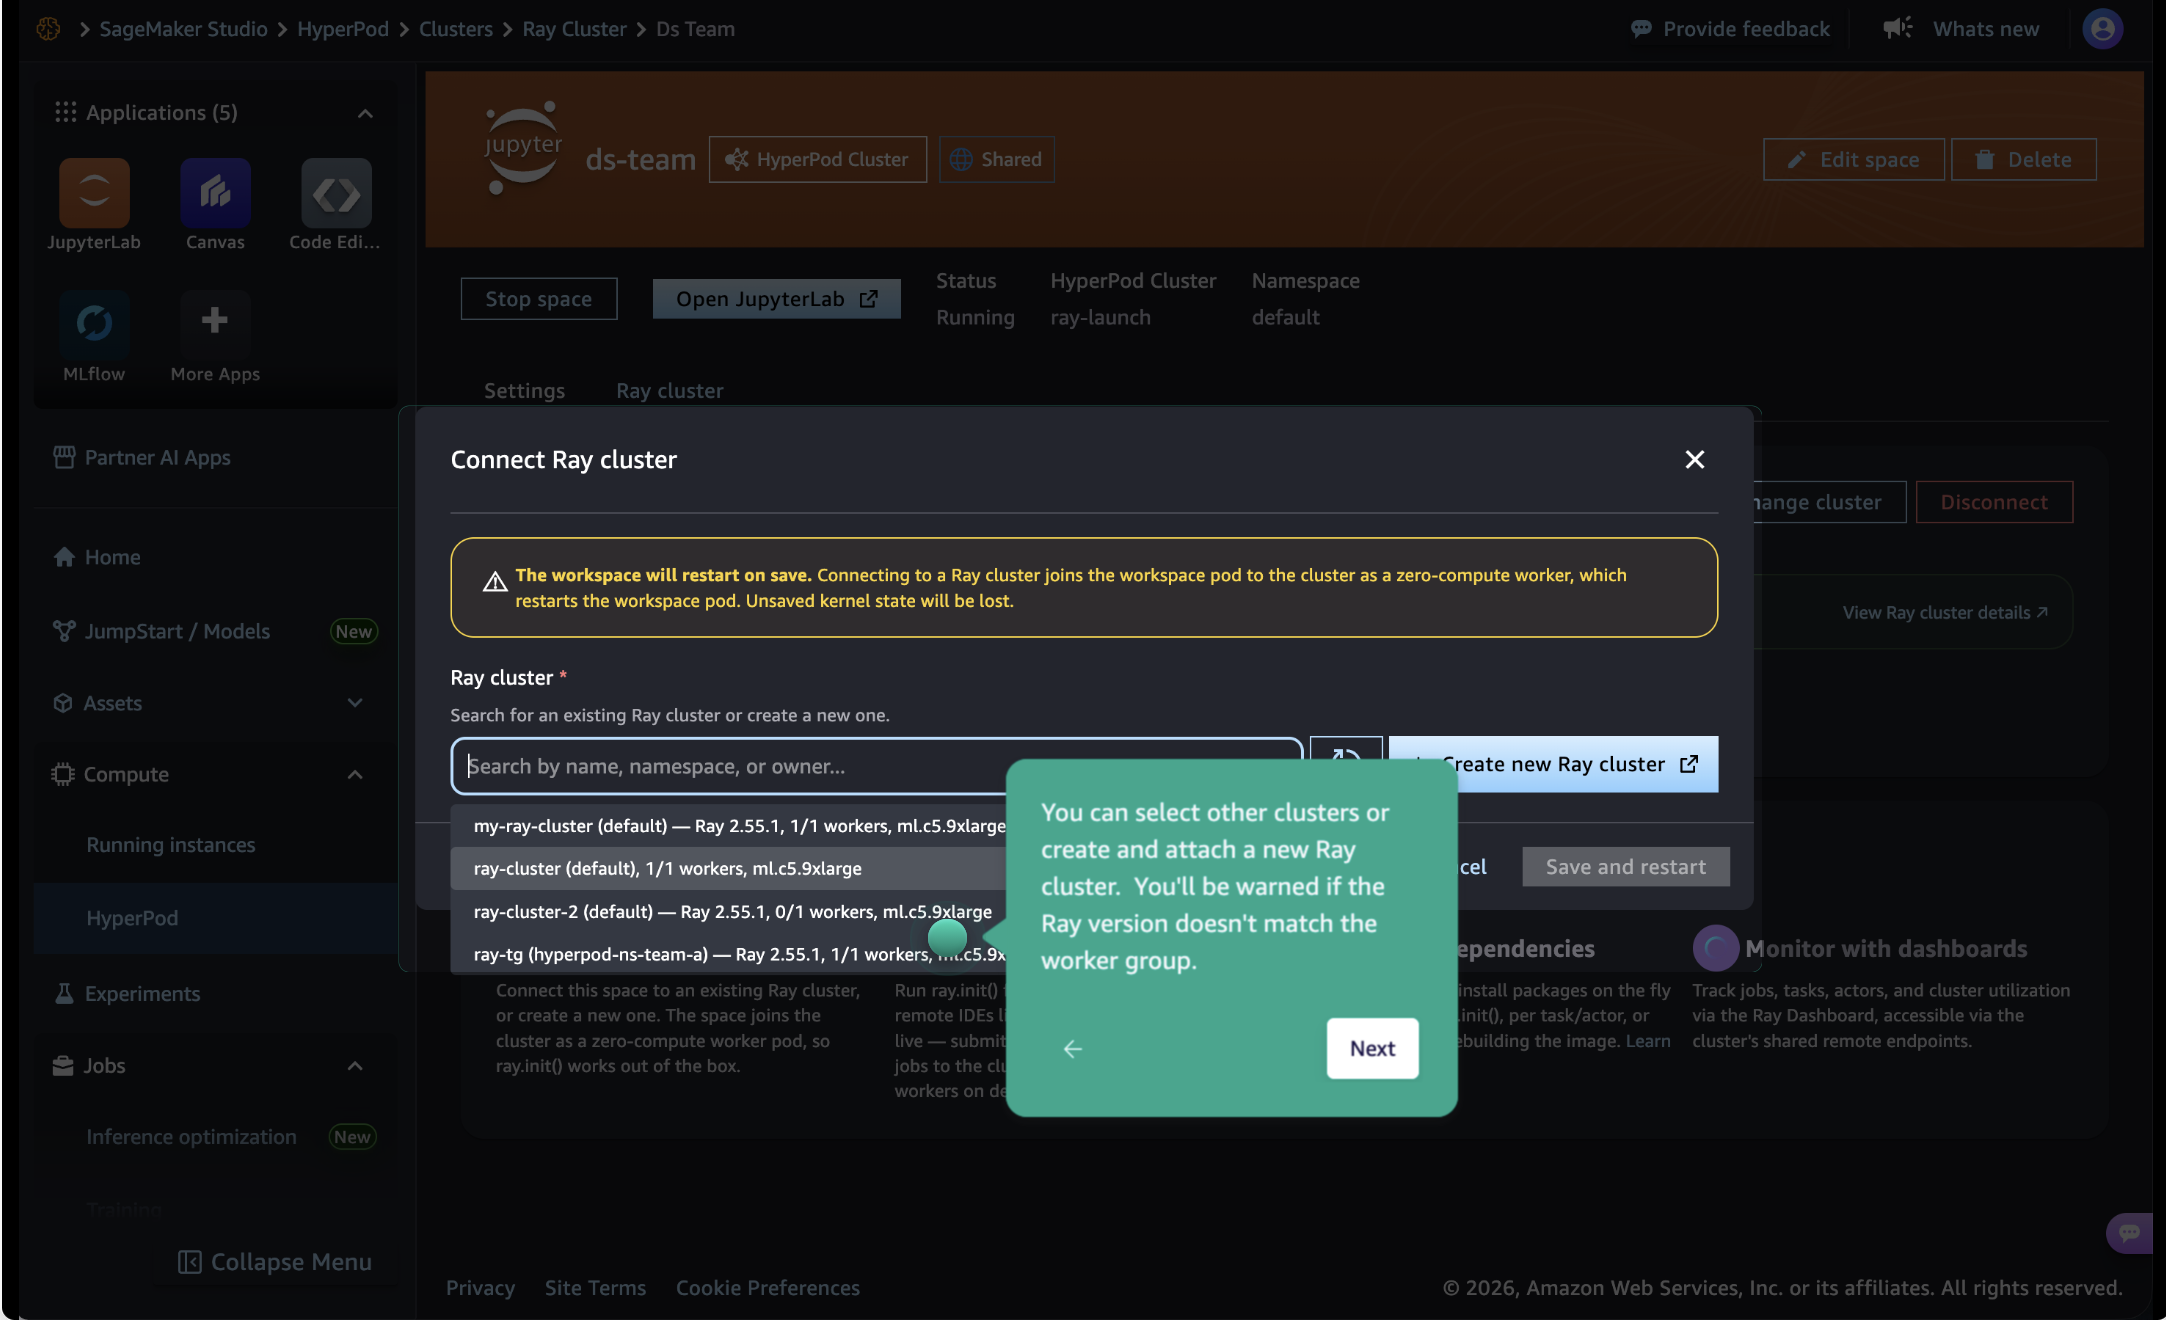Click the JumpStart / Models icon
Image resolution: width=2166 pixels, height=1320 pixels.
click(x=64, y=631)
